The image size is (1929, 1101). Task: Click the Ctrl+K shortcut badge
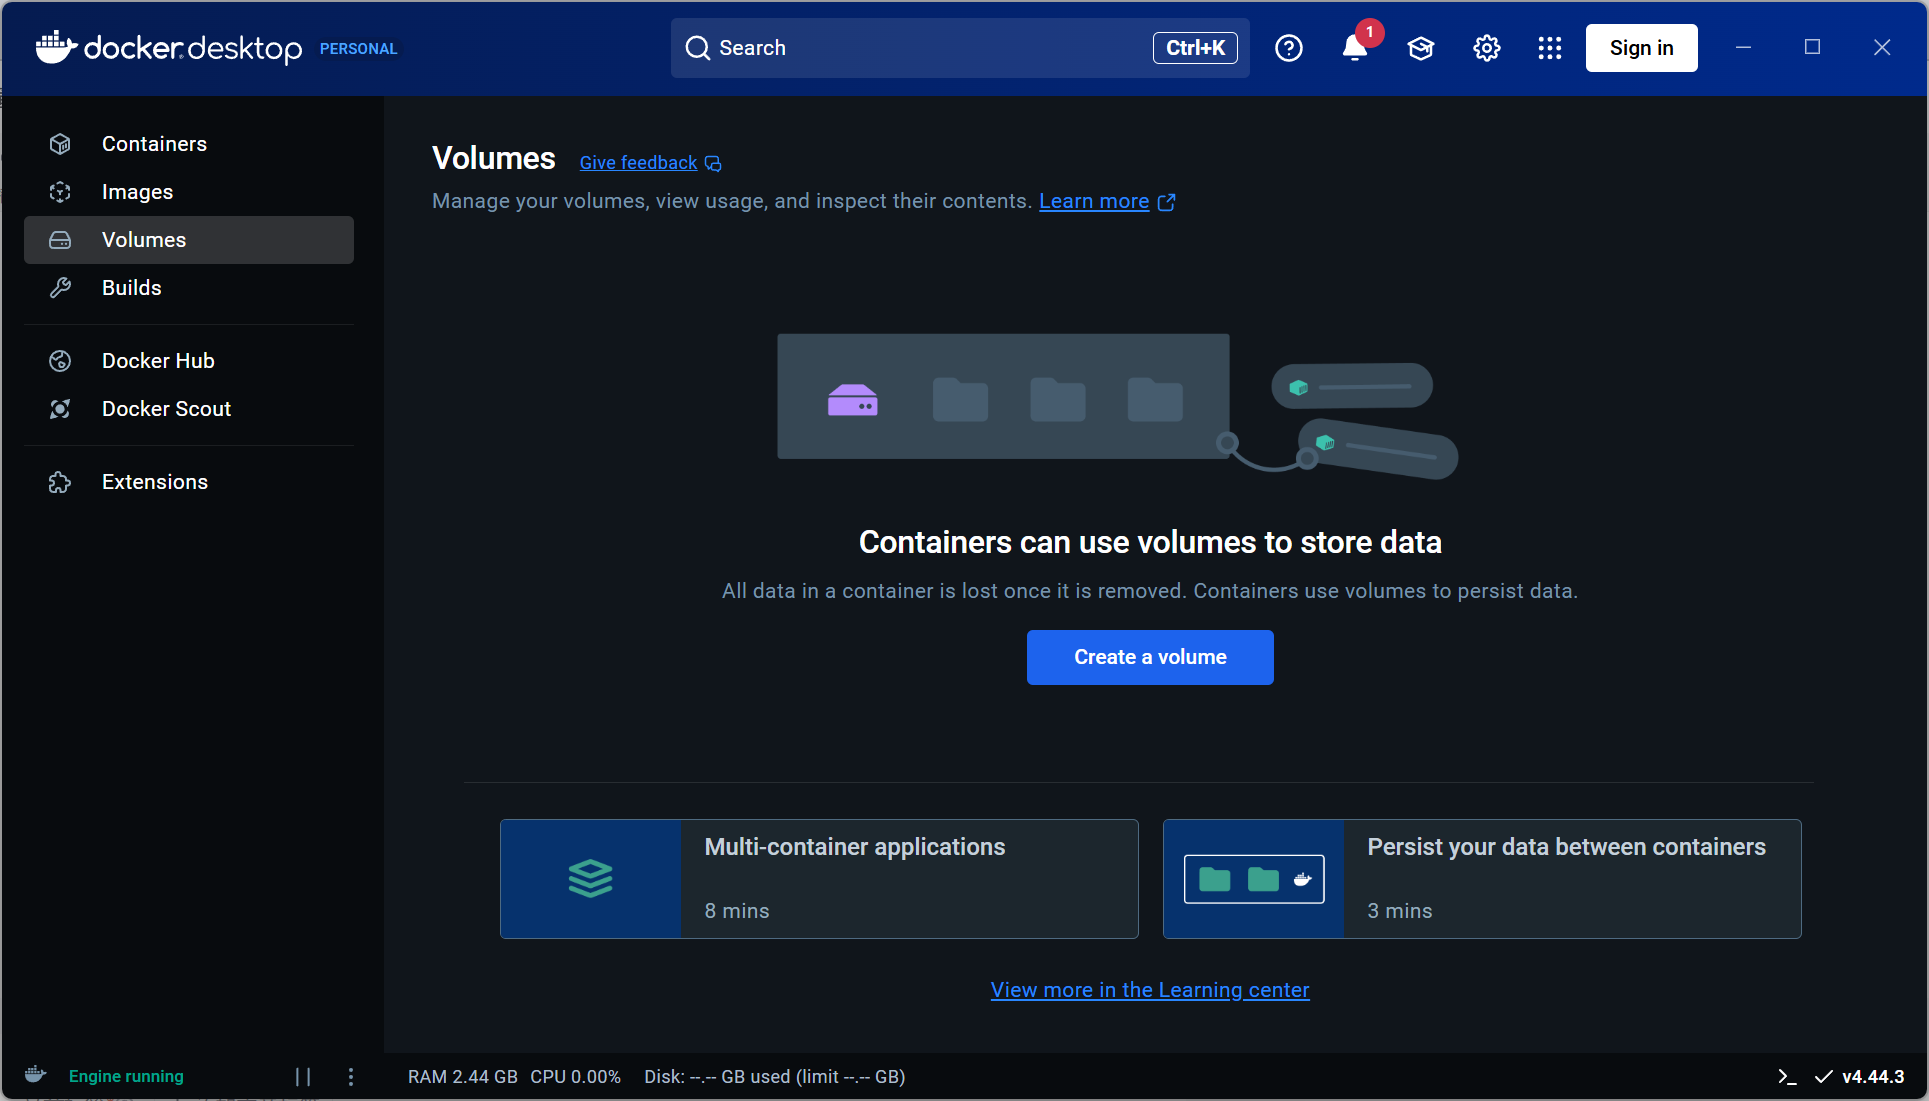[x=1195, y=48]
